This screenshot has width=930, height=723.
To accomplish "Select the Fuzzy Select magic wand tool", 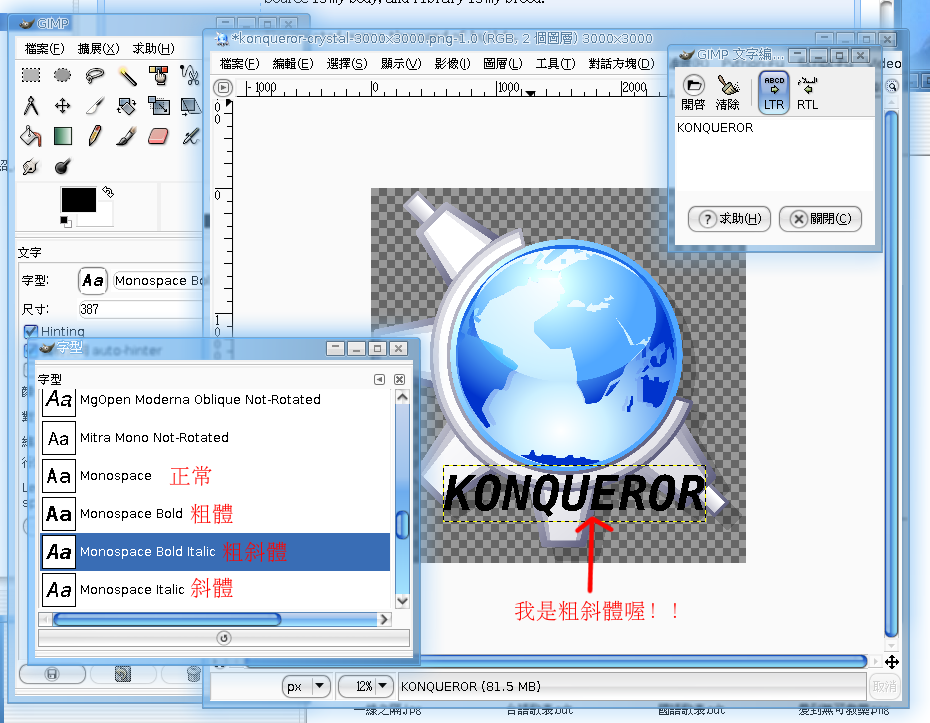I will click(x=126, y=75).
